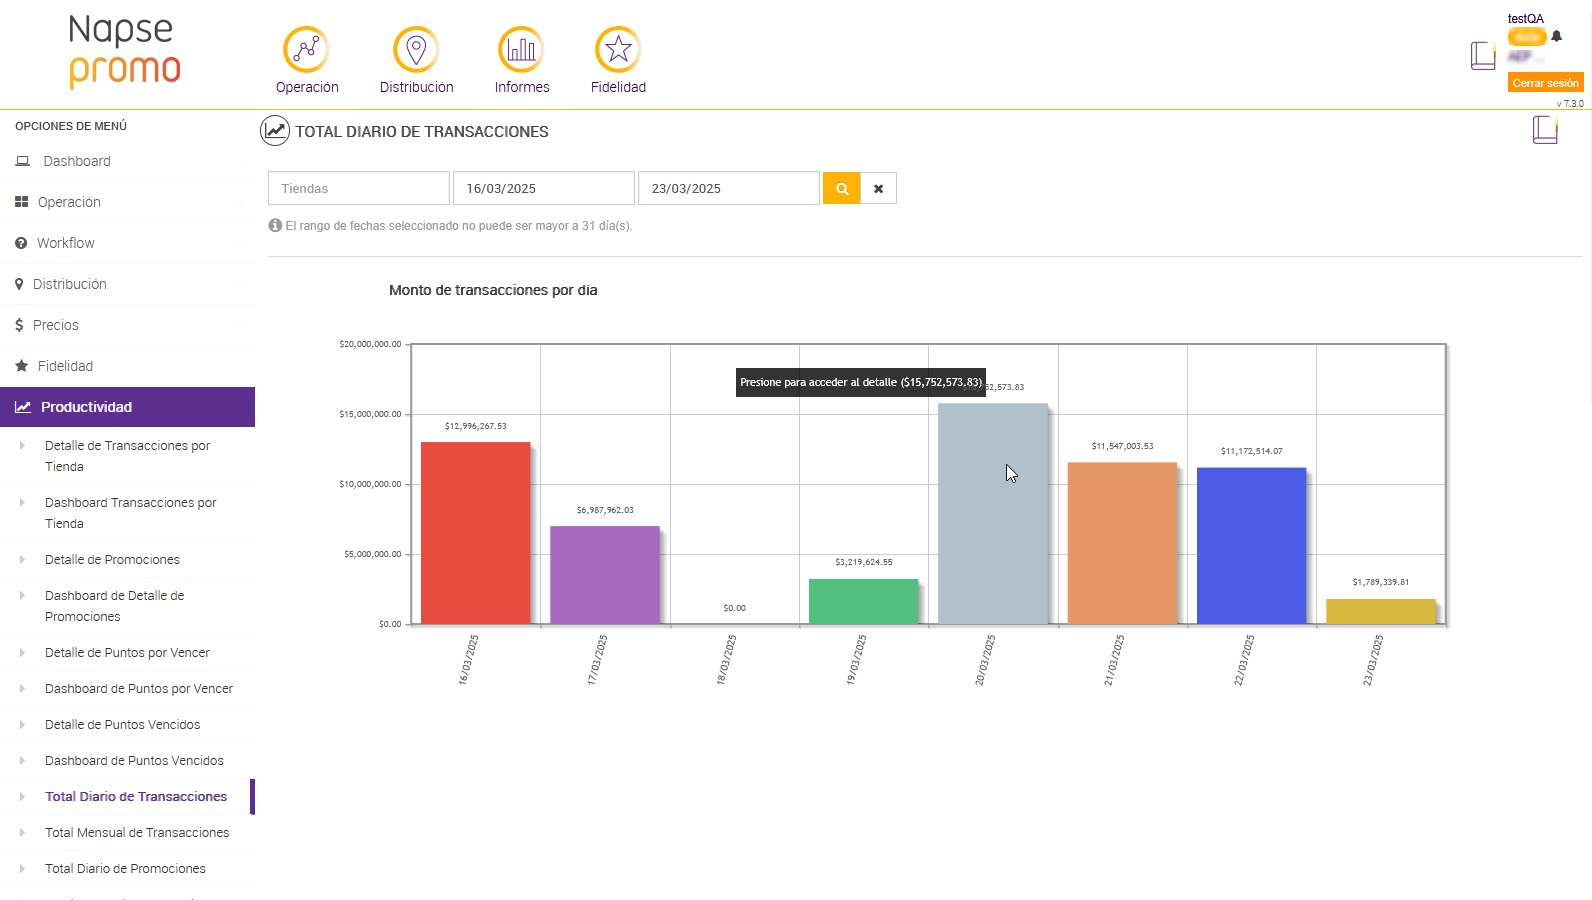Image resolution: width=1592 pixels, height=900 pixels.
Task: Click the $6,987,962.03 value label
Action: (605, 510)
